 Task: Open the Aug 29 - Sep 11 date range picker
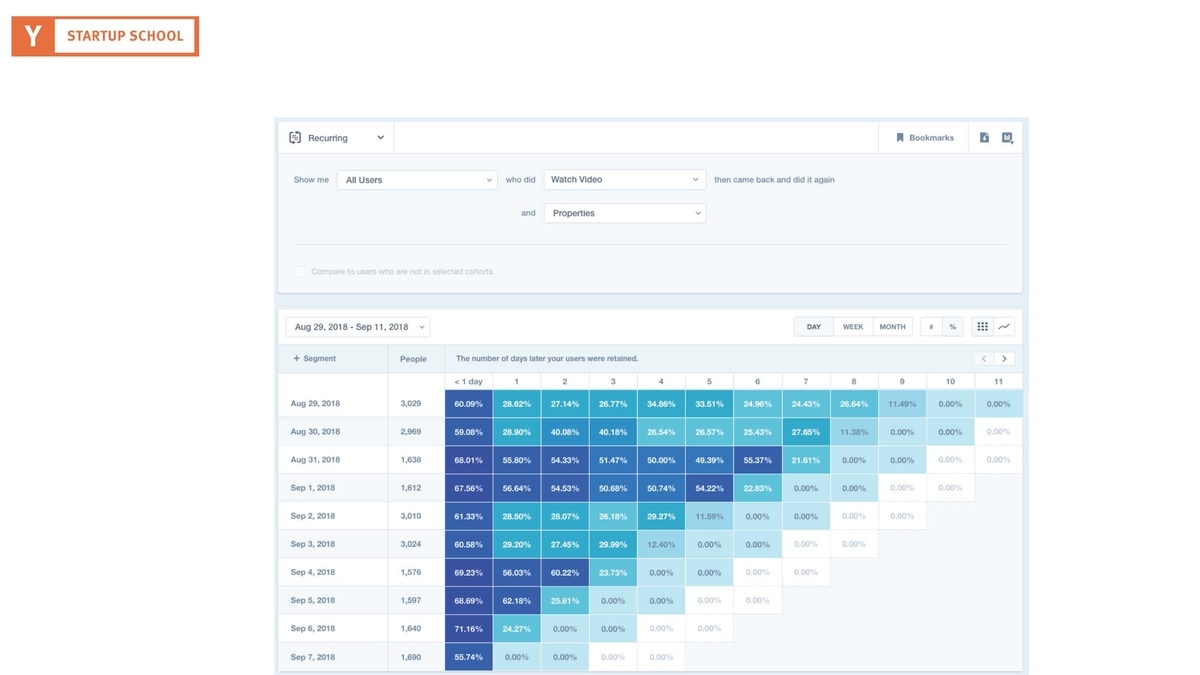coord(358,327)
